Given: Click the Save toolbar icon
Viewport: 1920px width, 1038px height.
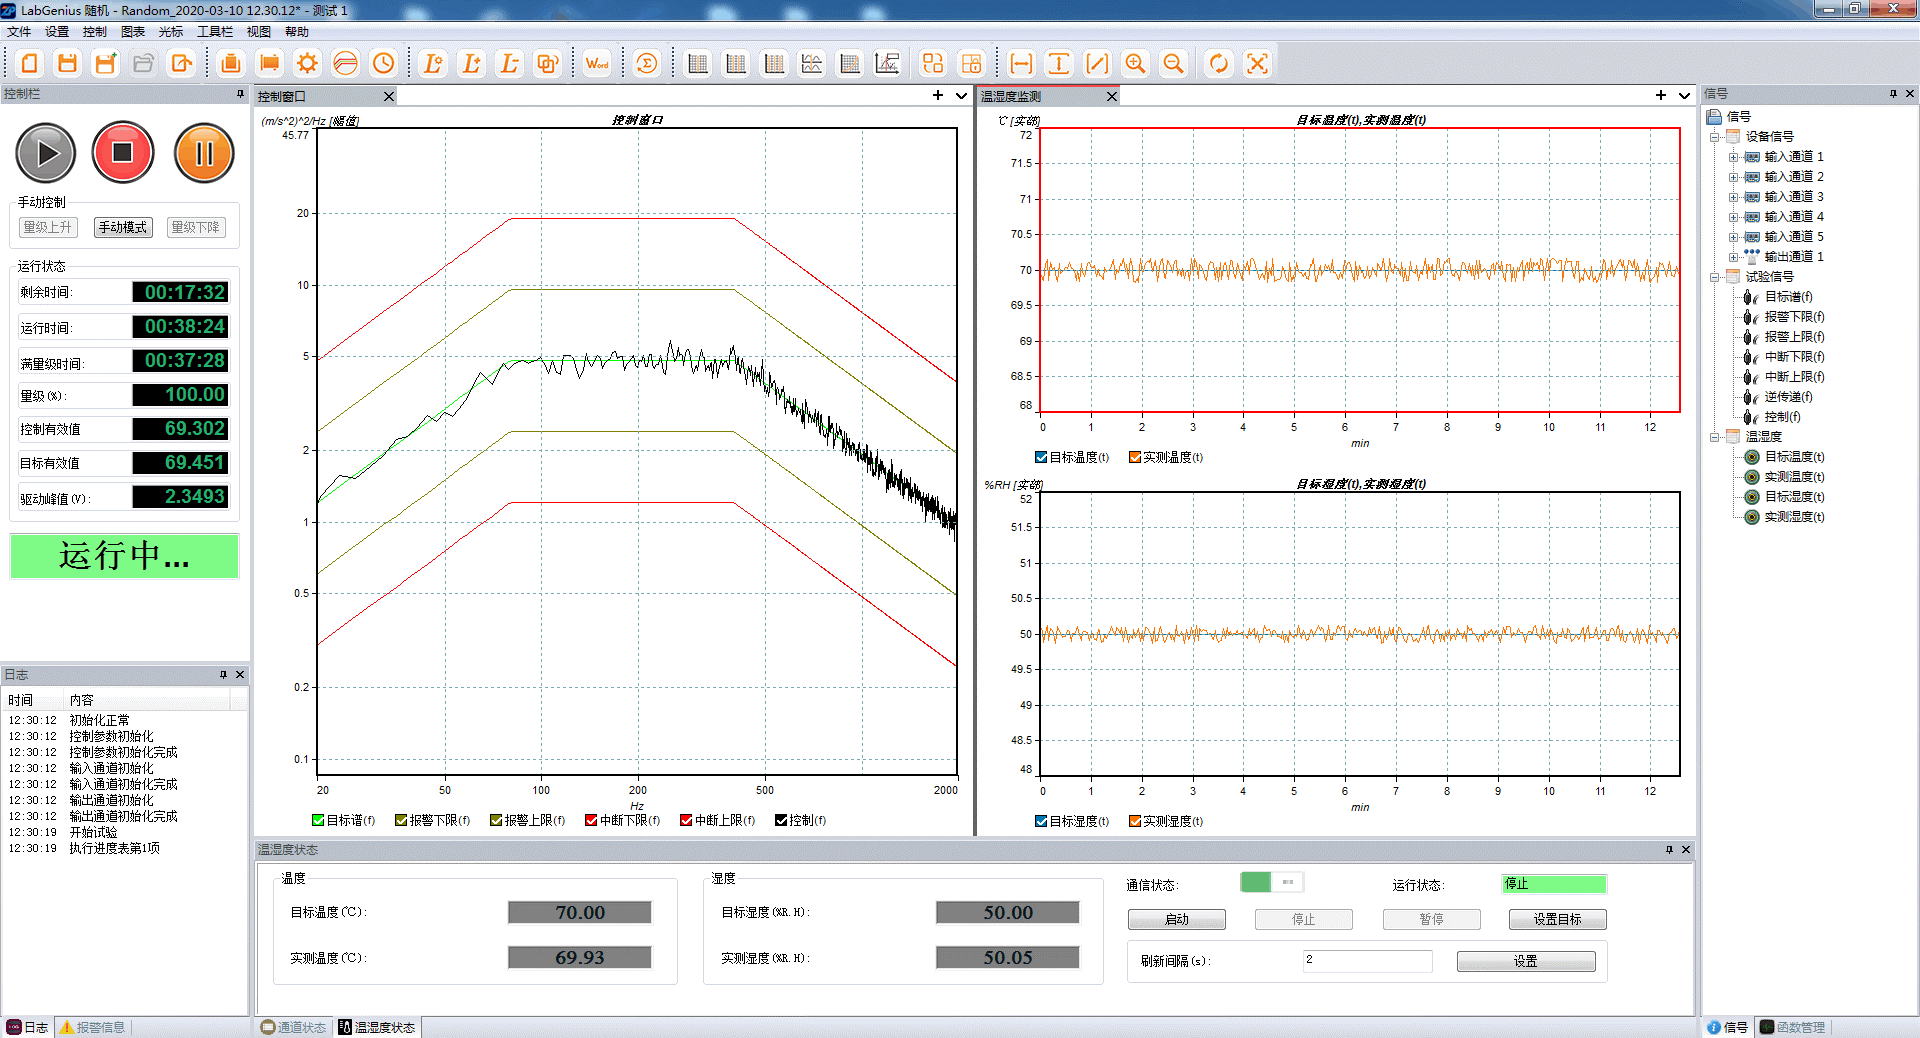Looking at the screenshot, I should coord(67,64).
